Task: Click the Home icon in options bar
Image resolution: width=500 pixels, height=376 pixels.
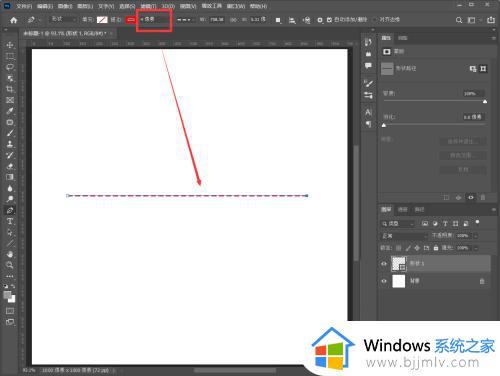Action: tap(14, 20)
